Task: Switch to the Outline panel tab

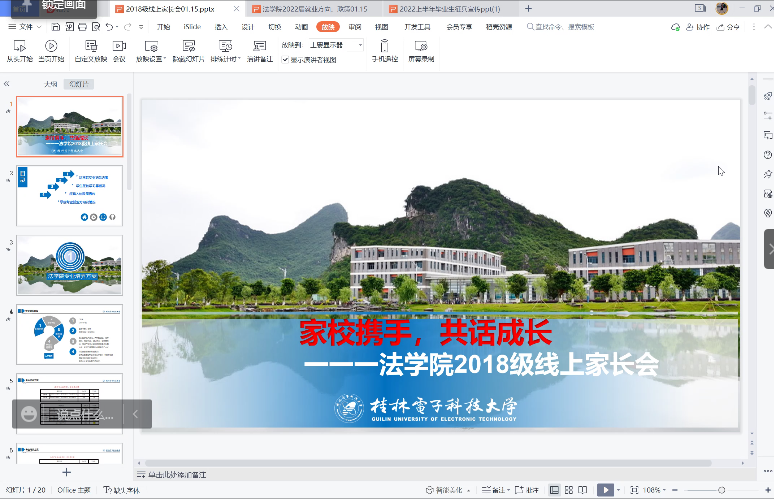Action: (50, 85)
